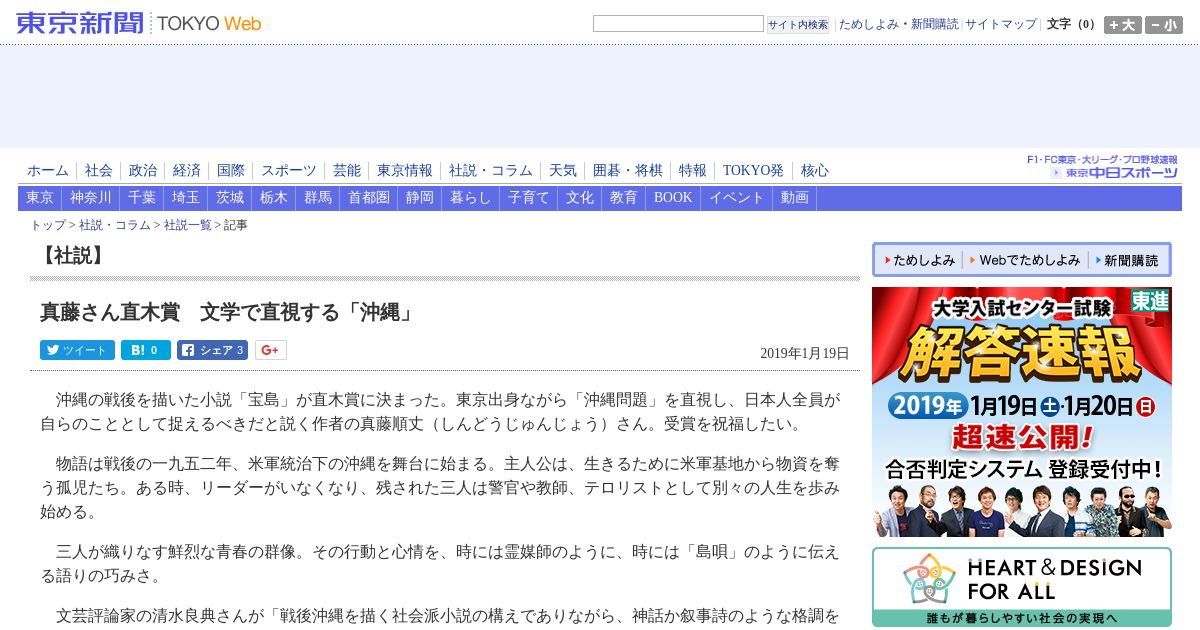Select the 子育て tab
This screenshot has width=1200, height=630.
point(529,198)
